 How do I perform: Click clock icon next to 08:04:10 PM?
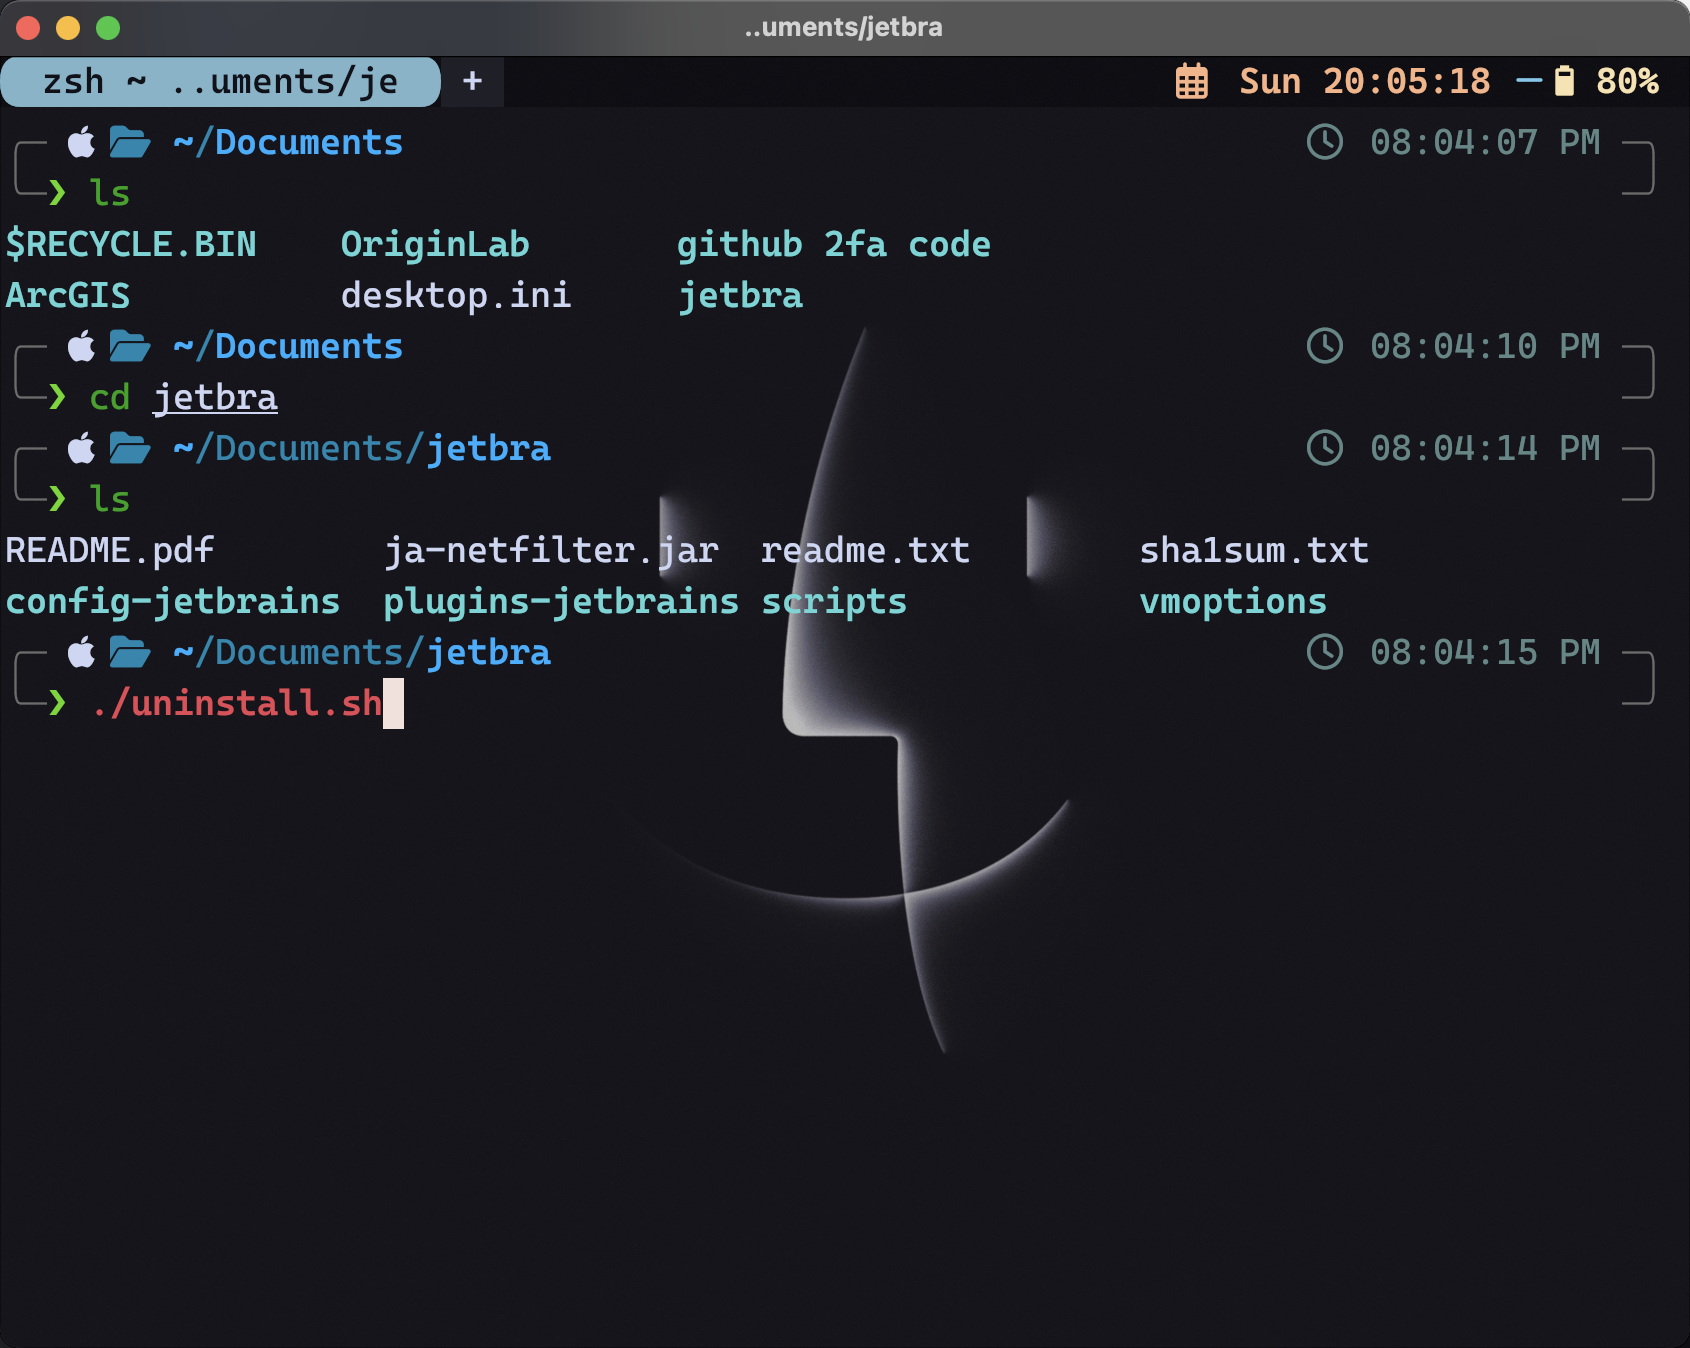click(x=1325, y=346)
